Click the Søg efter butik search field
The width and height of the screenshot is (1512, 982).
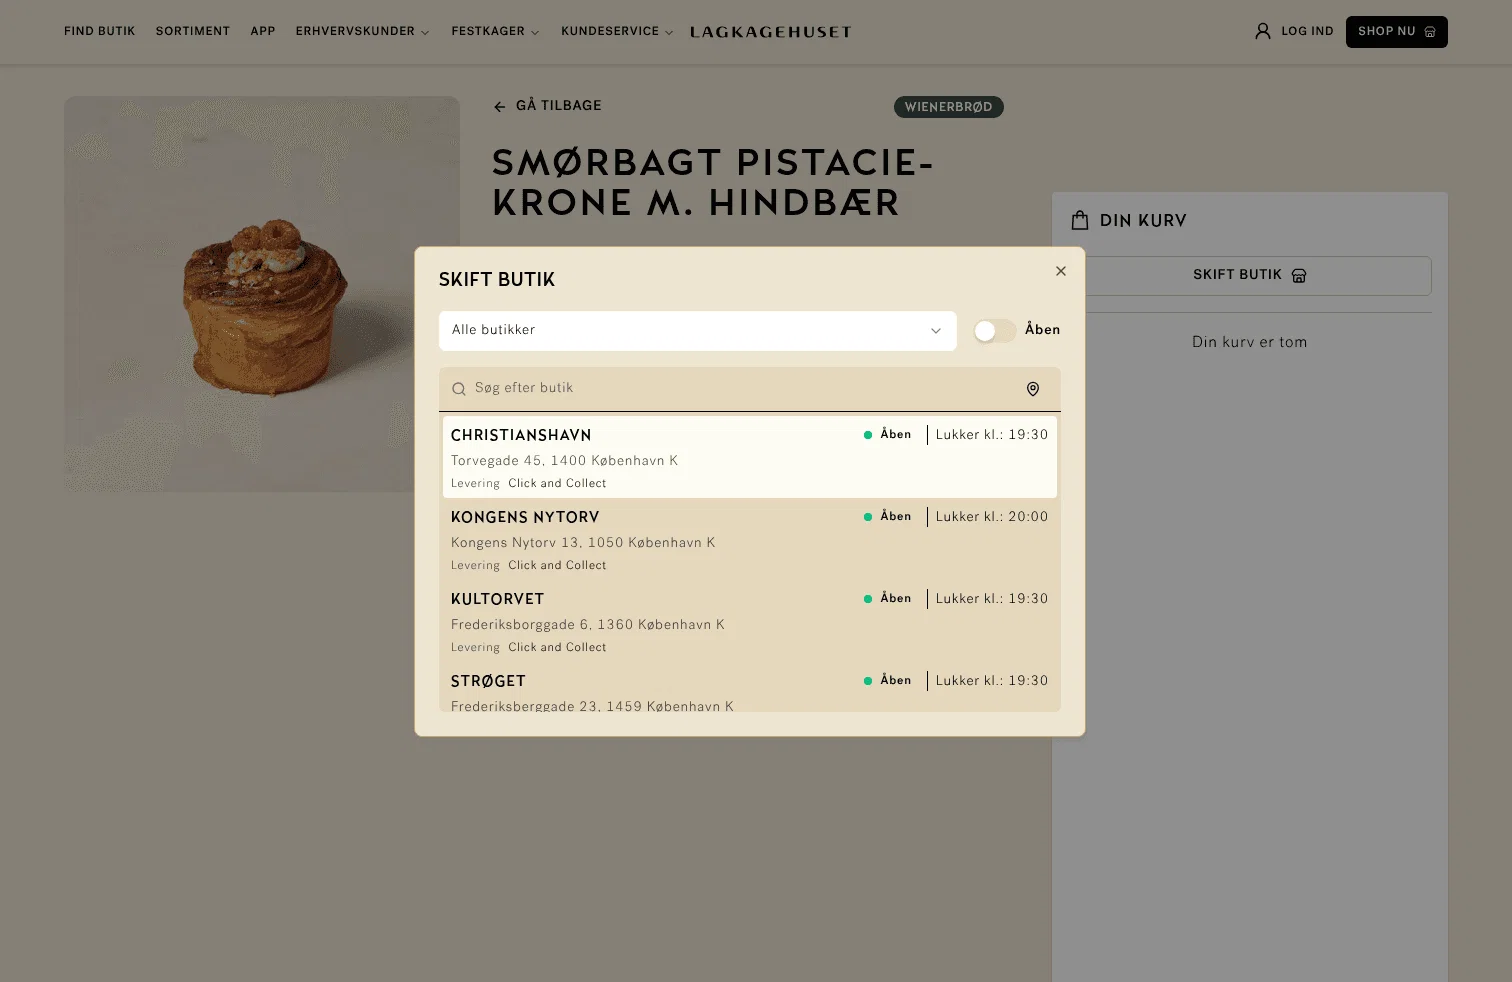(x=740, y=389)
